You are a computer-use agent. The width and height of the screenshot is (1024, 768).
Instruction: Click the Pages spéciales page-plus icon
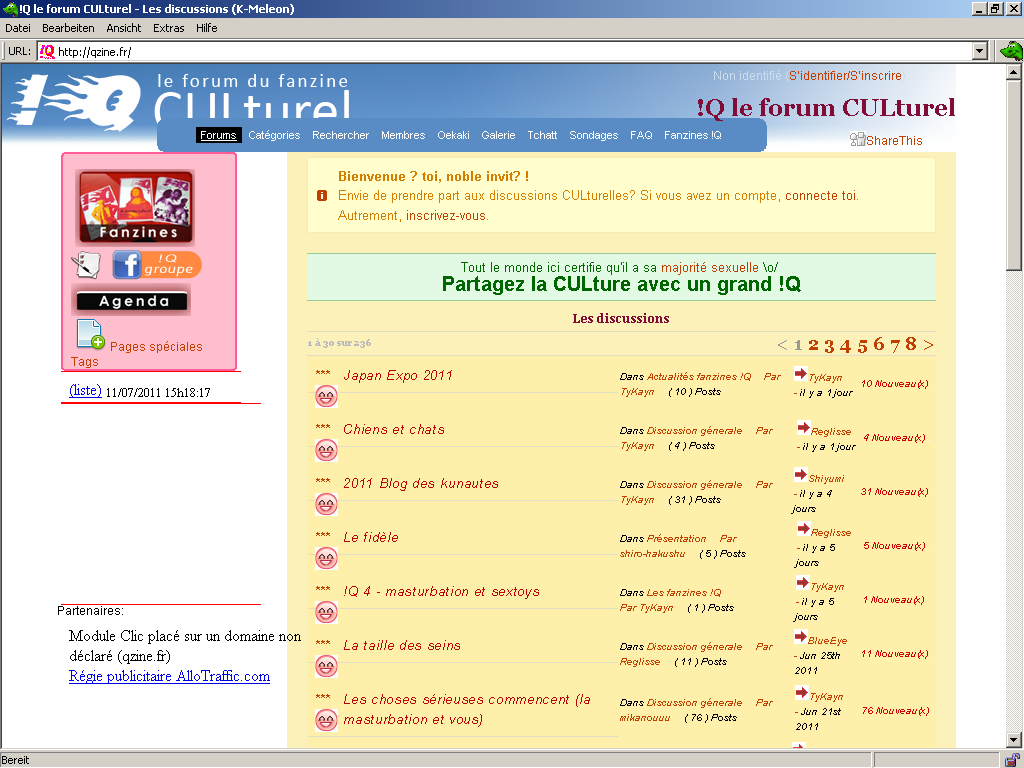coord(90,334)
